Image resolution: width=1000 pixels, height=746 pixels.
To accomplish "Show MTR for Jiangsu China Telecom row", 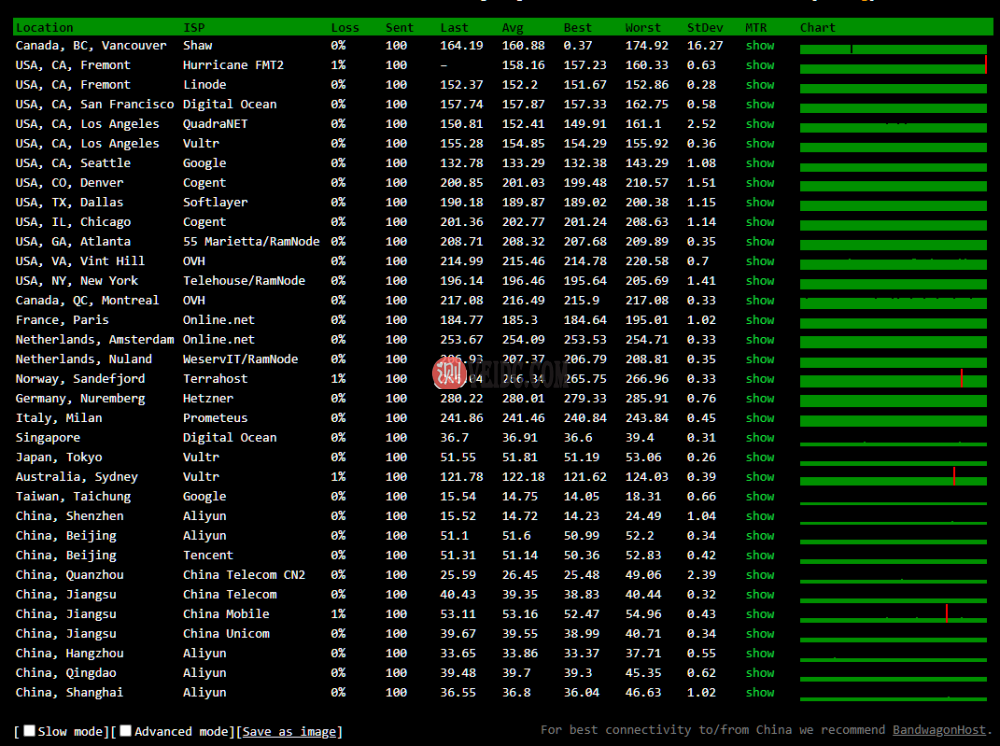I will 760,594.
